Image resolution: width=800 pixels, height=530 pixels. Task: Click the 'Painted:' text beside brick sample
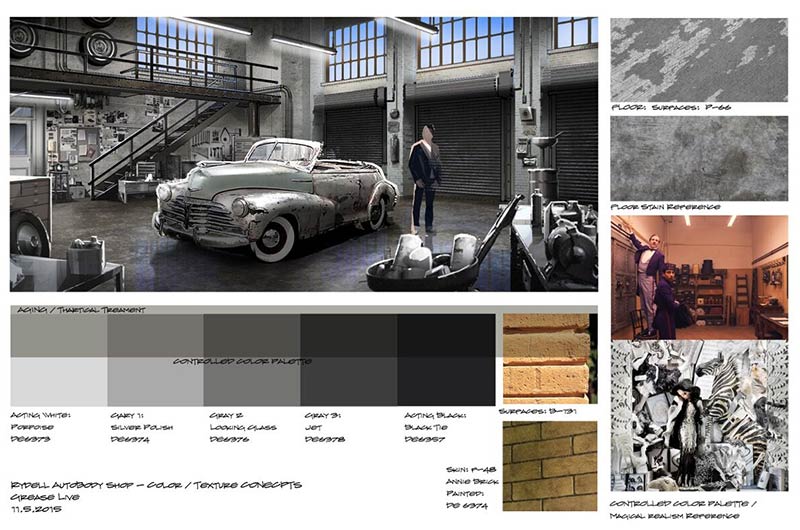[x=465, y=493]
